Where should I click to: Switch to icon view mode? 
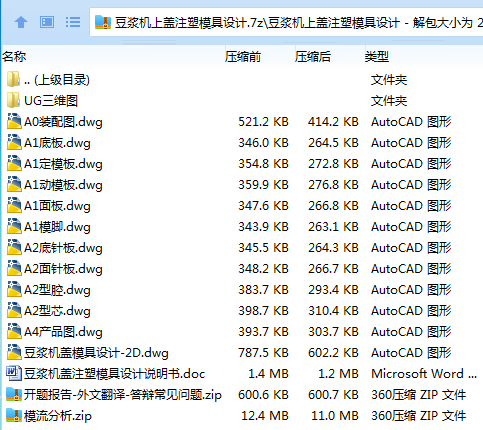tap(47, 22)
